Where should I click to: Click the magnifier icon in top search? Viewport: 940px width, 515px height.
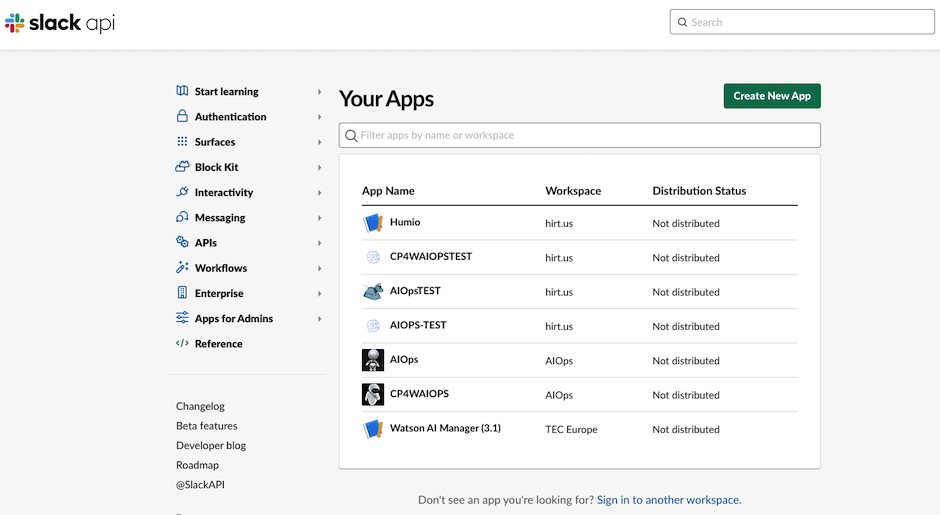pos(682,22)
